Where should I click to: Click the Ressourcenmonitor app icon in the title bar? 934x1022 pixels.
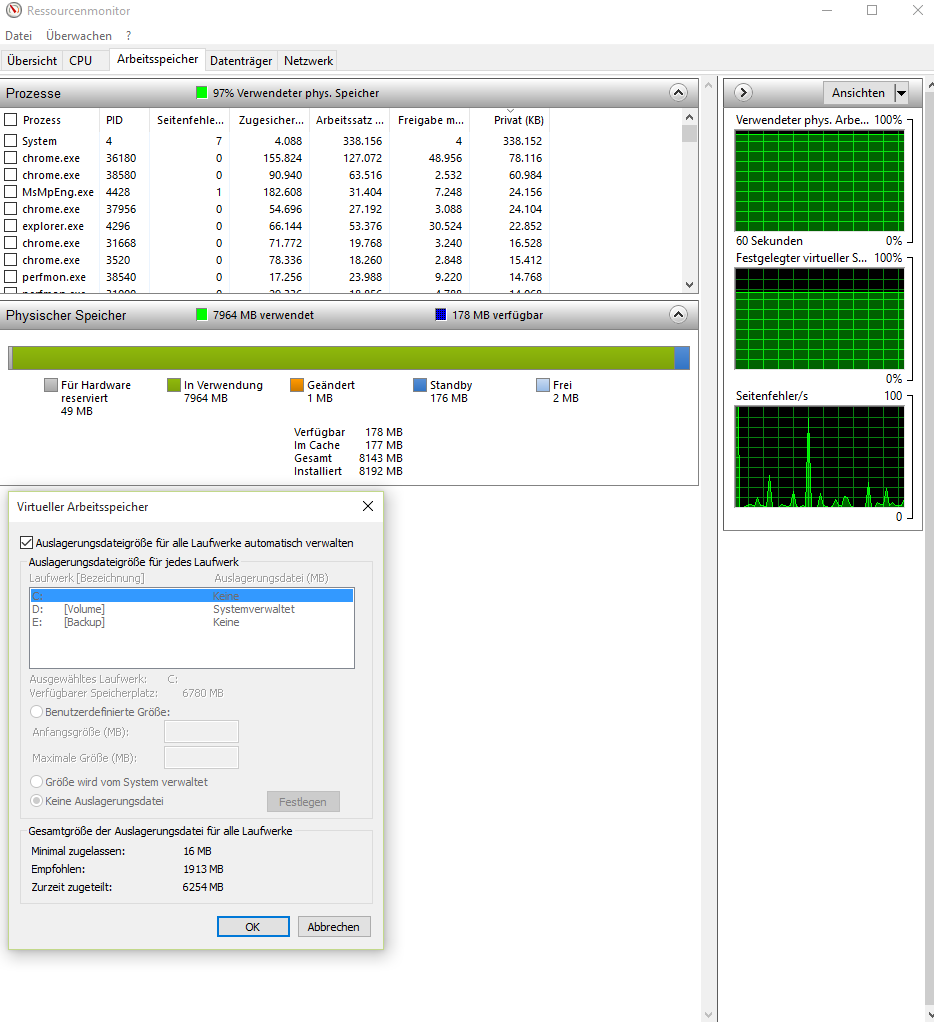(x=13, y=10)
